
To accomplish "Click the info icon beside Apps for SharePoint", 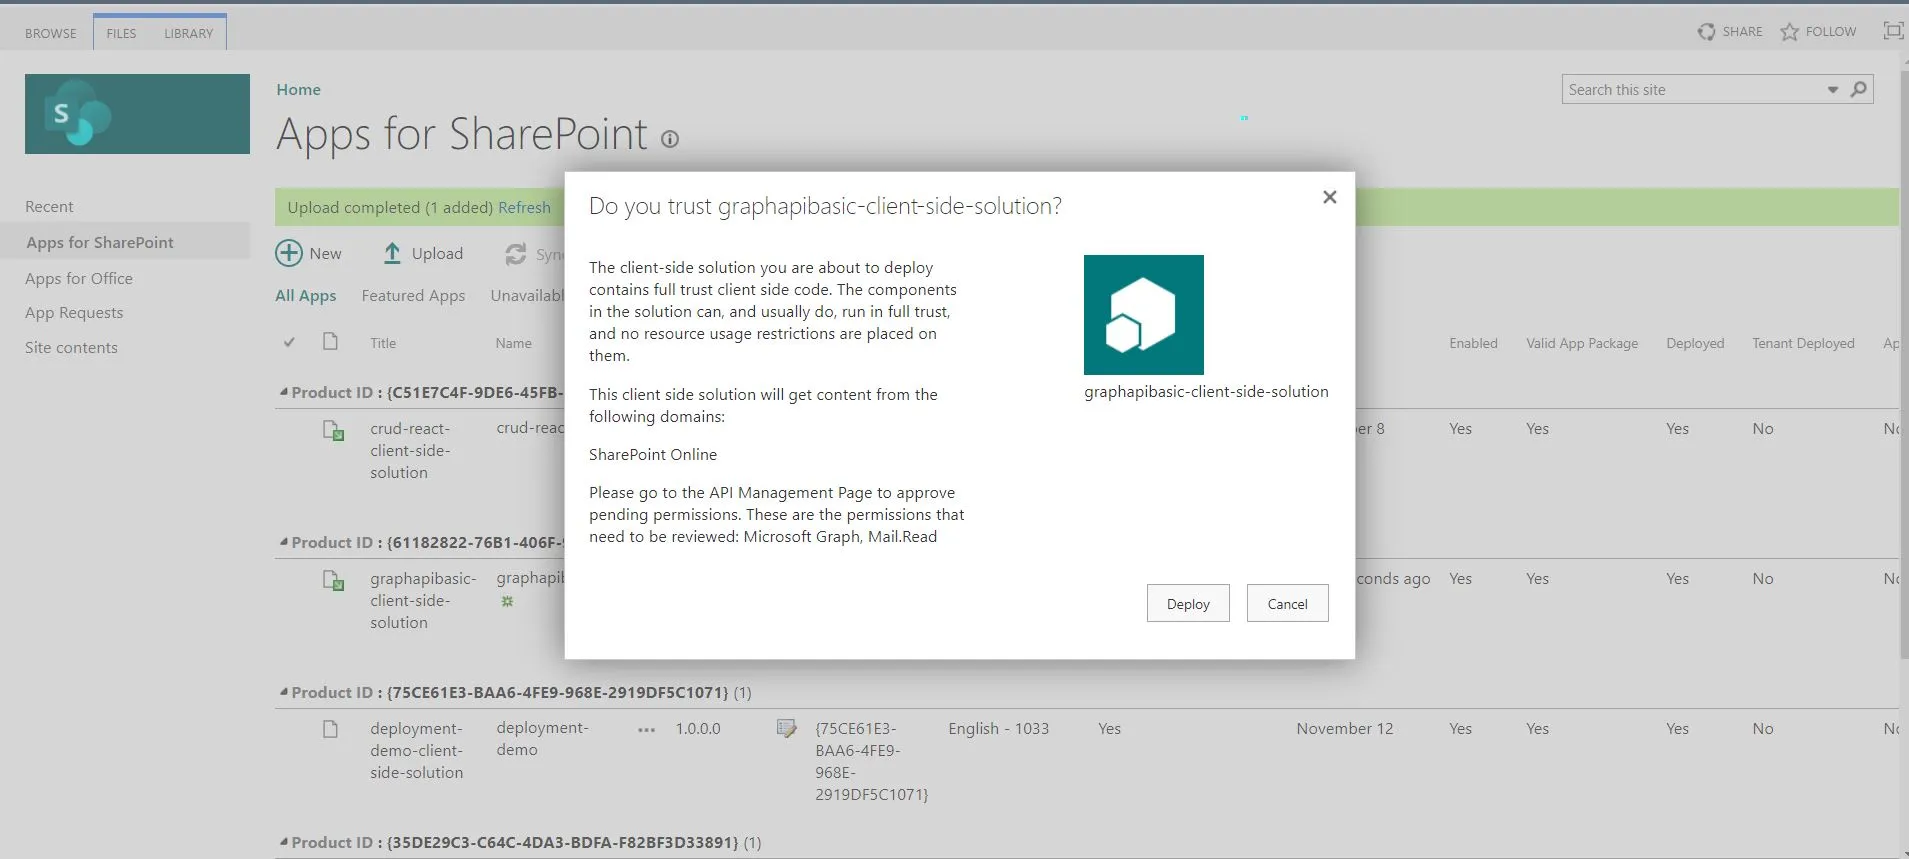I will (670, 139).
